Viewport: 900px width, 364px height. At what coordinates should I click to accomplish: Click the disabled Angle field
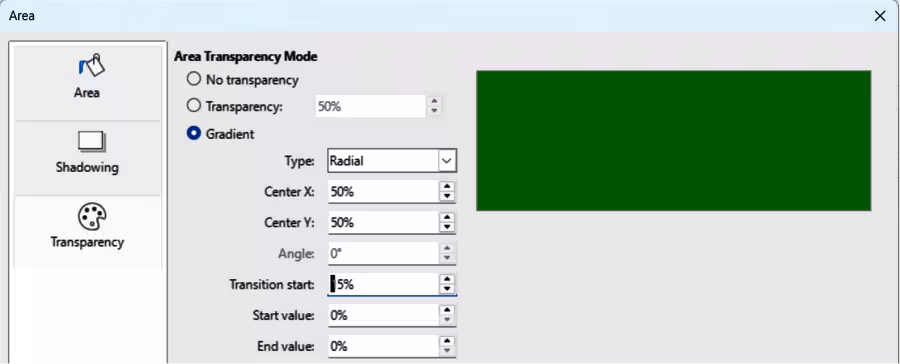(x=383, y=253)
